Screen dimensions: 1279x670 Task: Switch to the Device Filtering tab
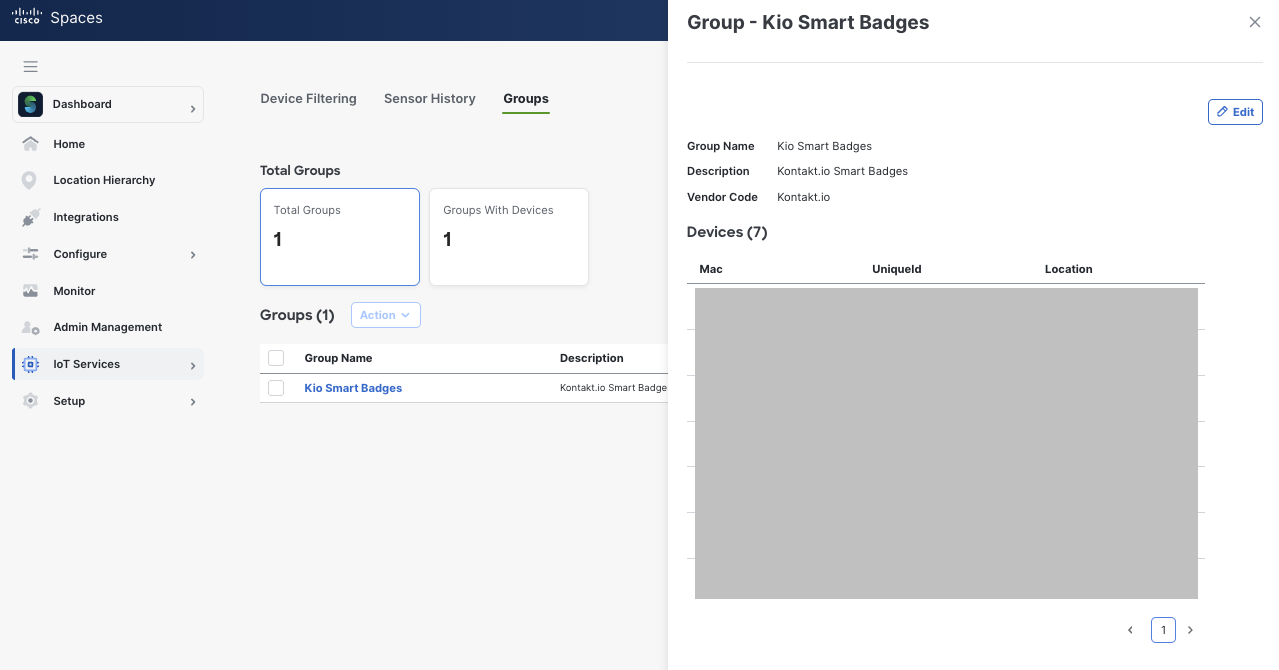click(x=308, y=99)
